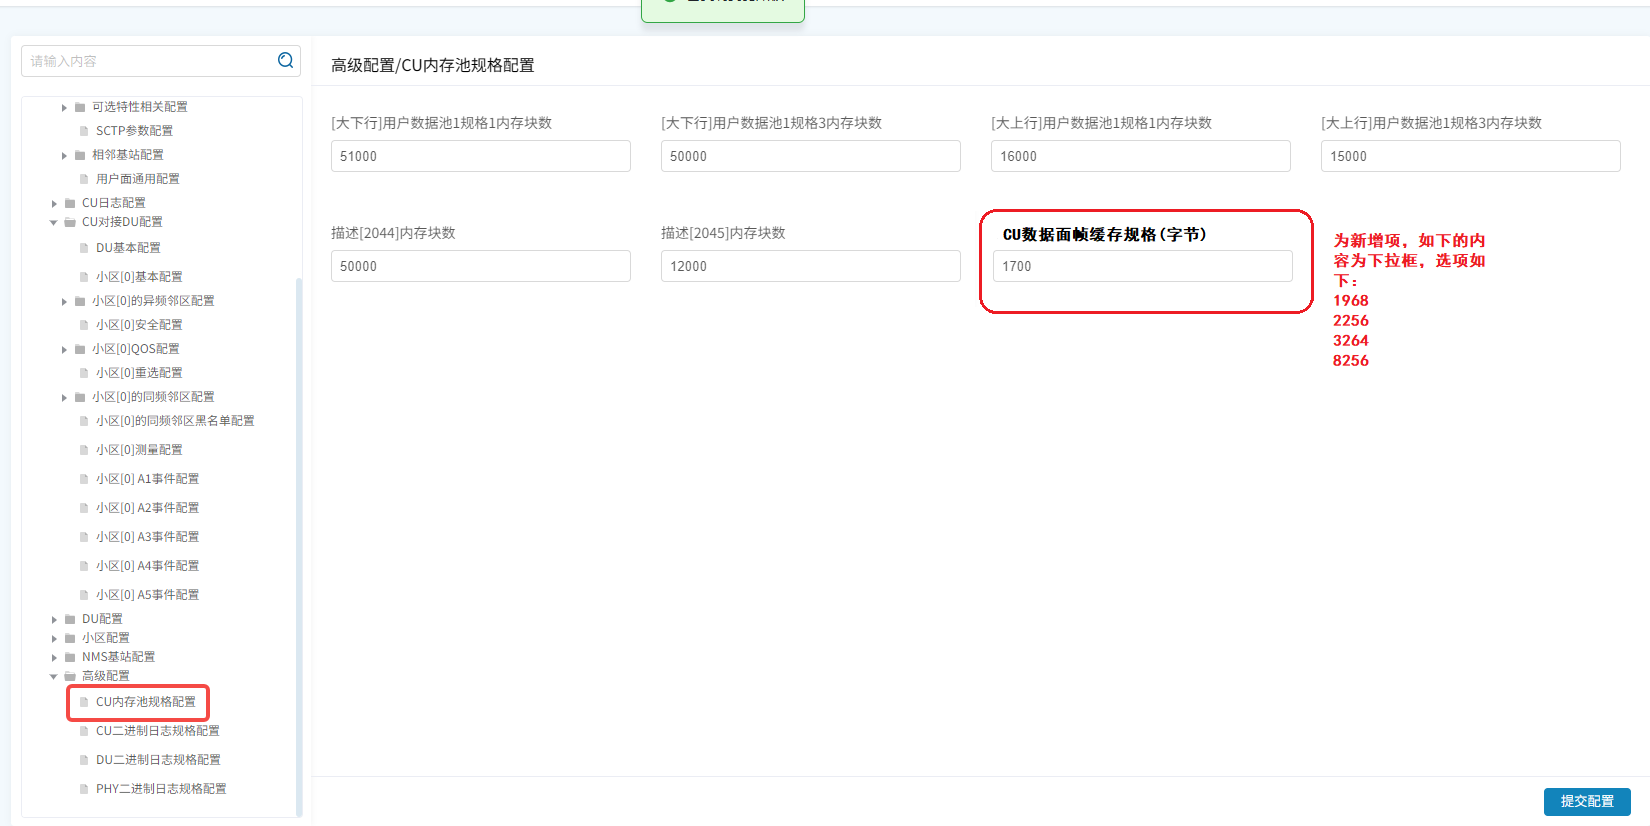Click the file icon beside SCTP参数配置
This screenshot has height=826, width=1650.
coord(84,131)
